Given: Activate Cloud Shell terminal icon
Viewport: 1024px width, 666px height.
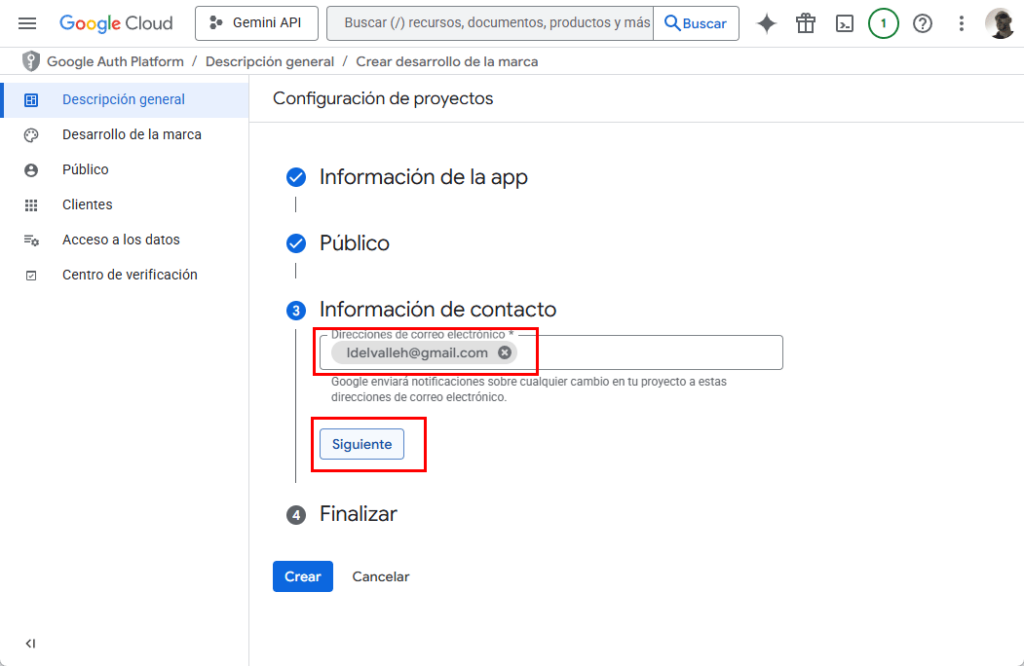Looking at the screenshot, I should coord(845,23).
